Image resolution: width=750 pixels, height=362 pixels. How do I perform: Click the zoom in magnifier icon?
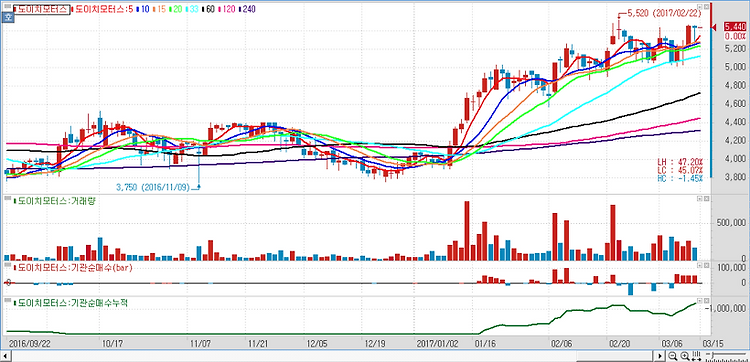click(x=684, y=356)
